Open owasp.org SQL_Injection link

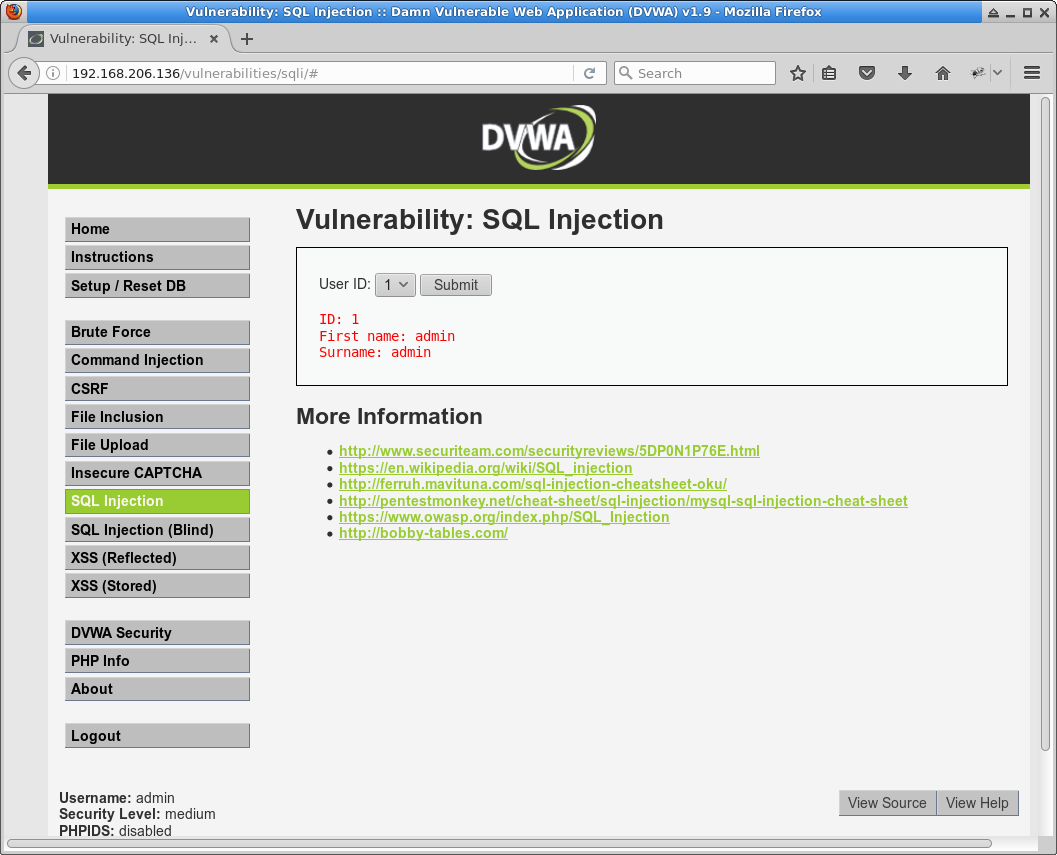tap(504, 517)
